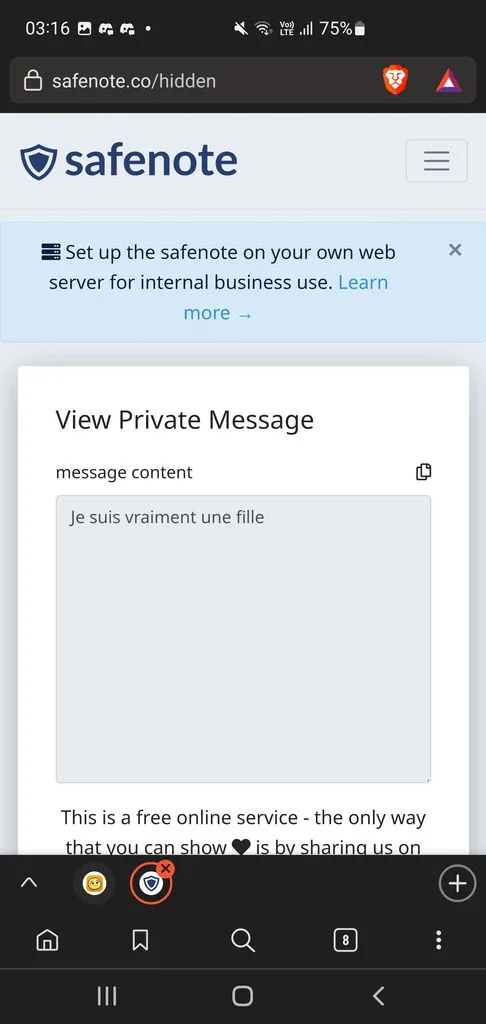Click the safenote logo
Viewport: 486px width, 1024px height.
[x=128, y=161]
